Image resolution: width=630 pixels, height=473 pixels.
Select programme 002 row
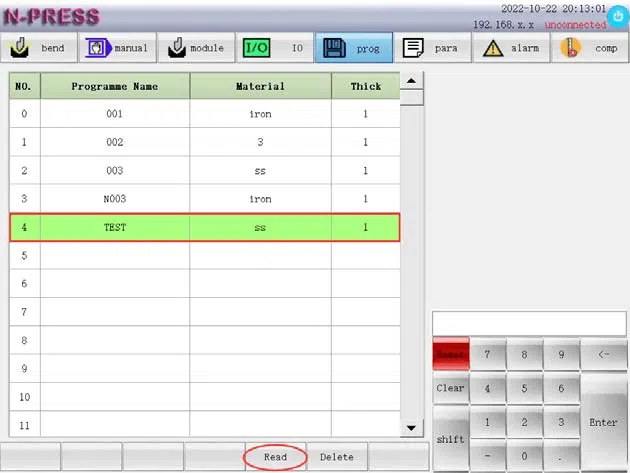205,142
